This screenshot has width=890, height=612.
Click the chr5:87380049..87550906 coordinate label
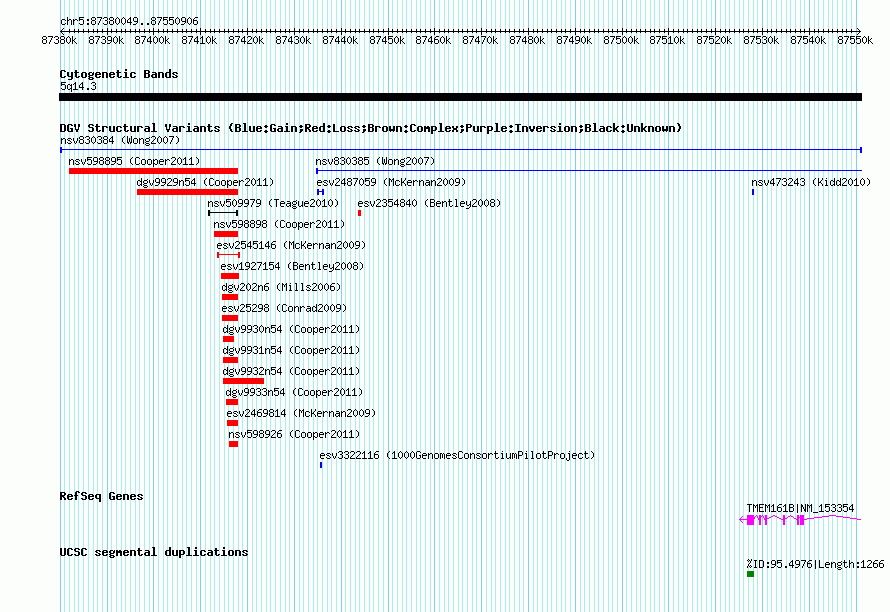pos(129,21)
